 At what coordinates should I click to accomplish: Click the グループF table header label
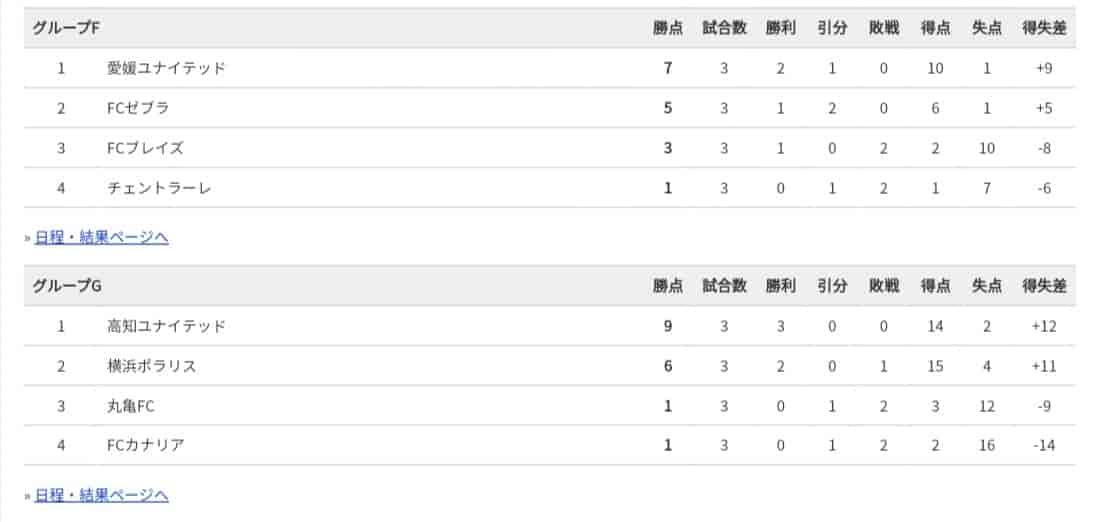(x=66, y=28)
